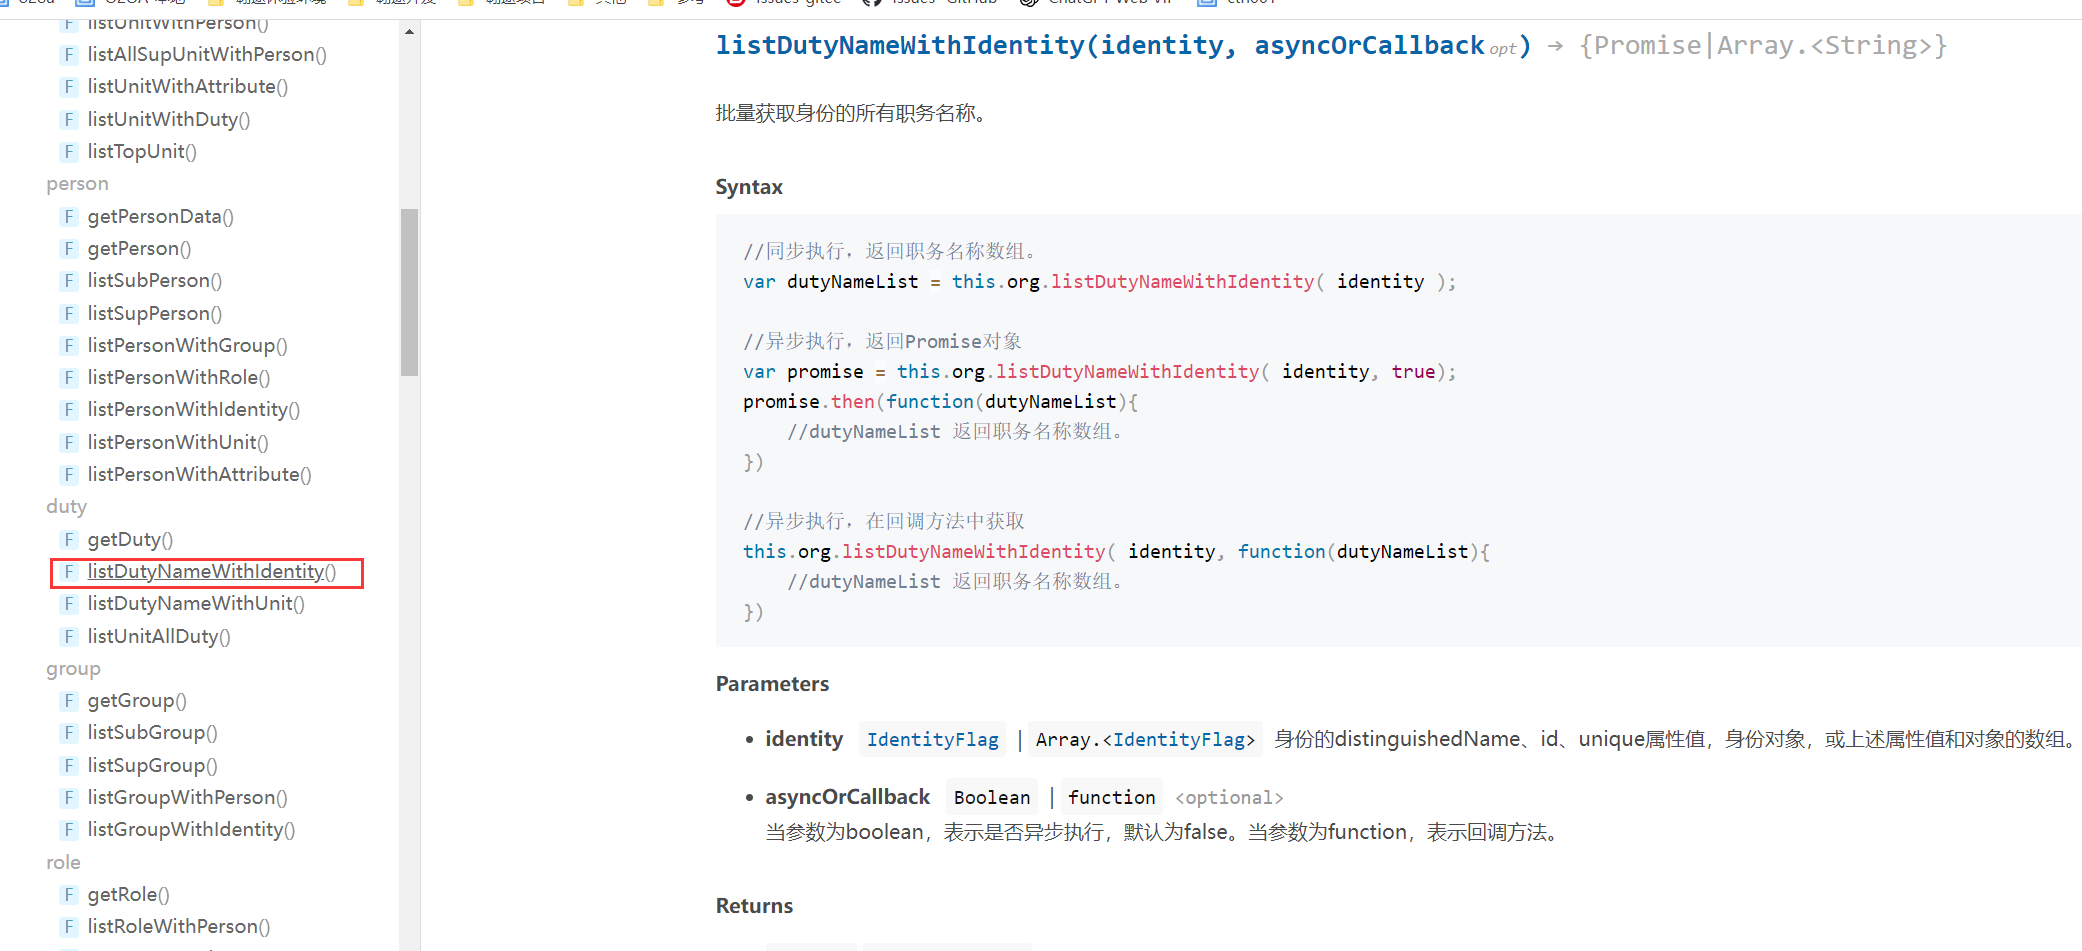2082x951 pixels.
Task: Click the F icon beside getRole()
Action: pos(69,895)
